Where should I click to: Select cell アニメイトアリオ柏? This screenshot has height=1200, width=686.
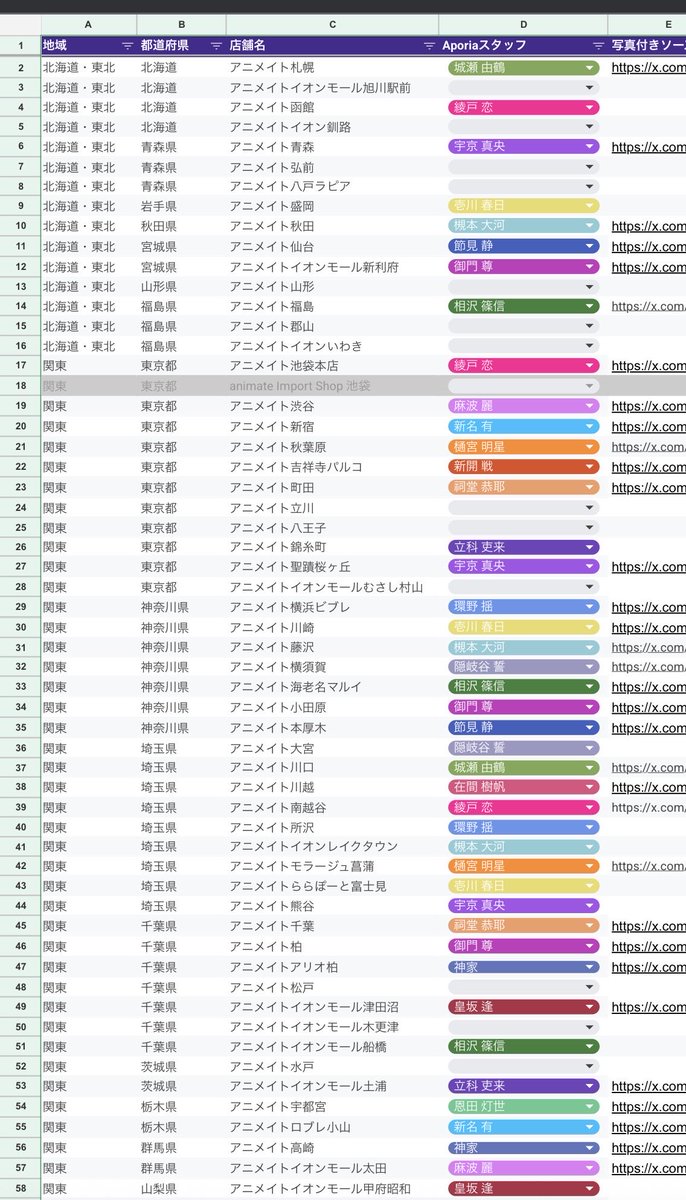[332, 967]
